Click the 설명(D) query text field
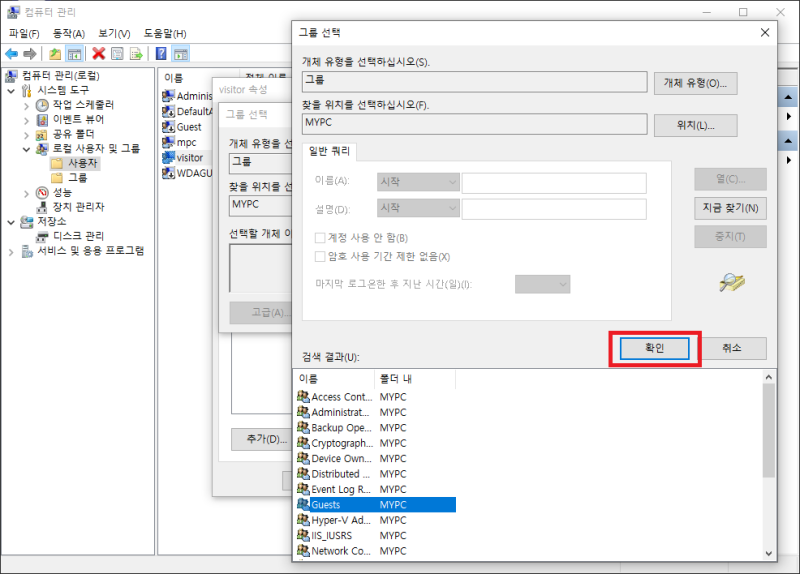 pyautogui.click(x=554, y=209)
